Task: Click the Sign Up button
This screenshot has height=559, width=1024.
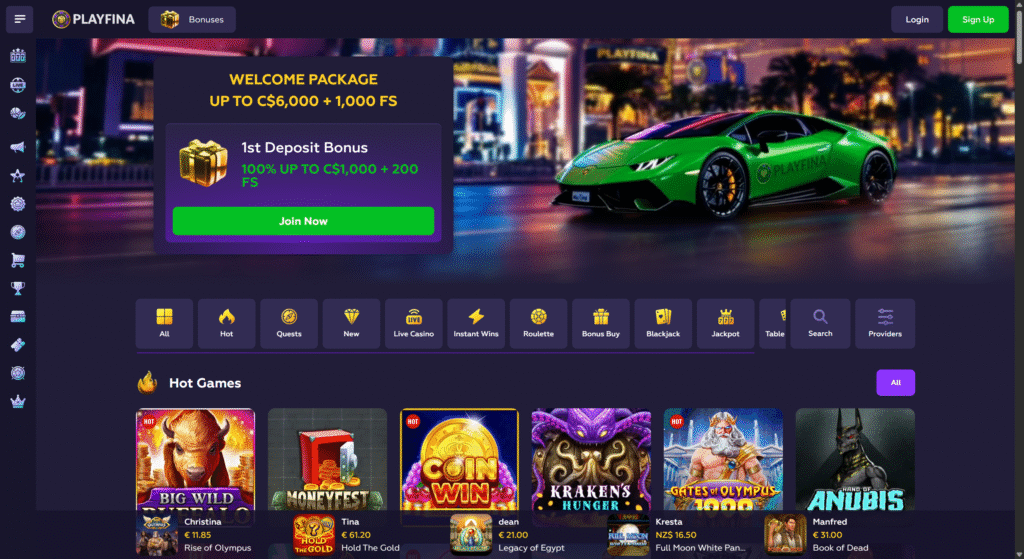Action: [x=978, y=20]
